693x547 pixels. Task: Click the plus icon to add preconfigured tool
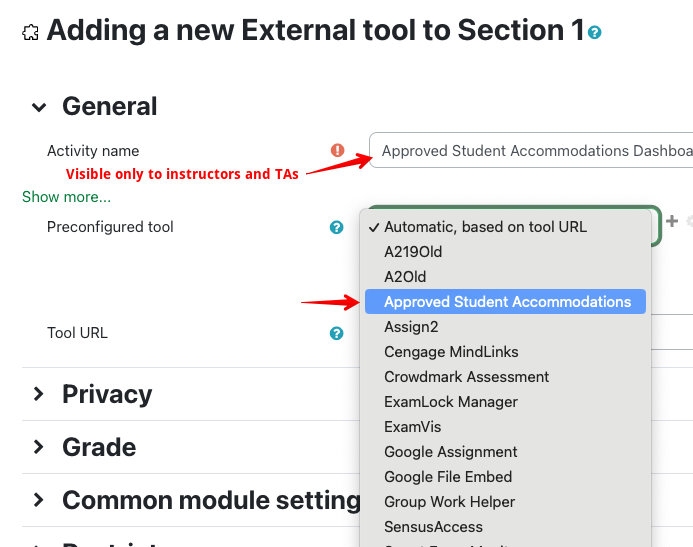point(672,222)
